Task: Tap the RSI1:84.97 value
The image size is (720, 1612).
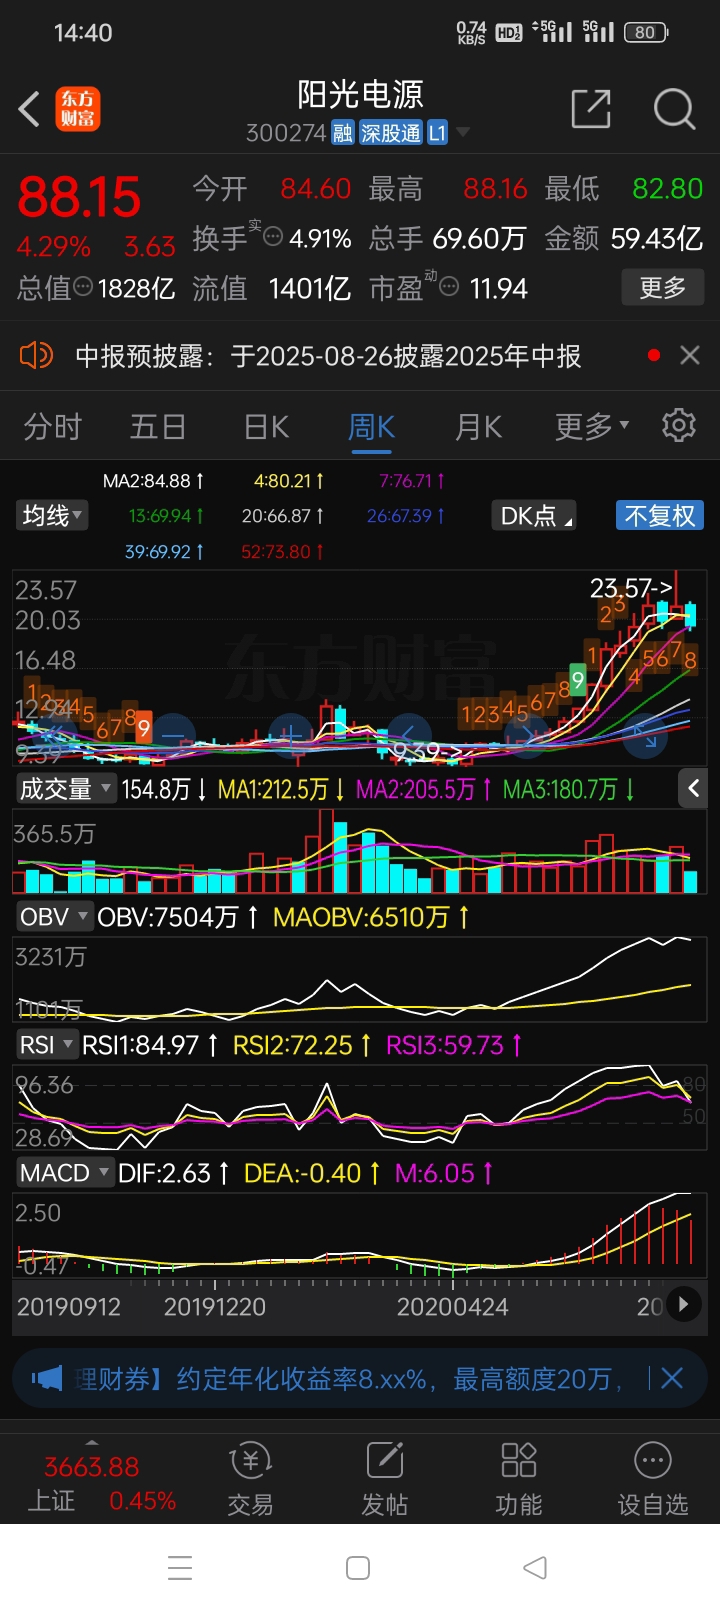Action: point(151,1045)
